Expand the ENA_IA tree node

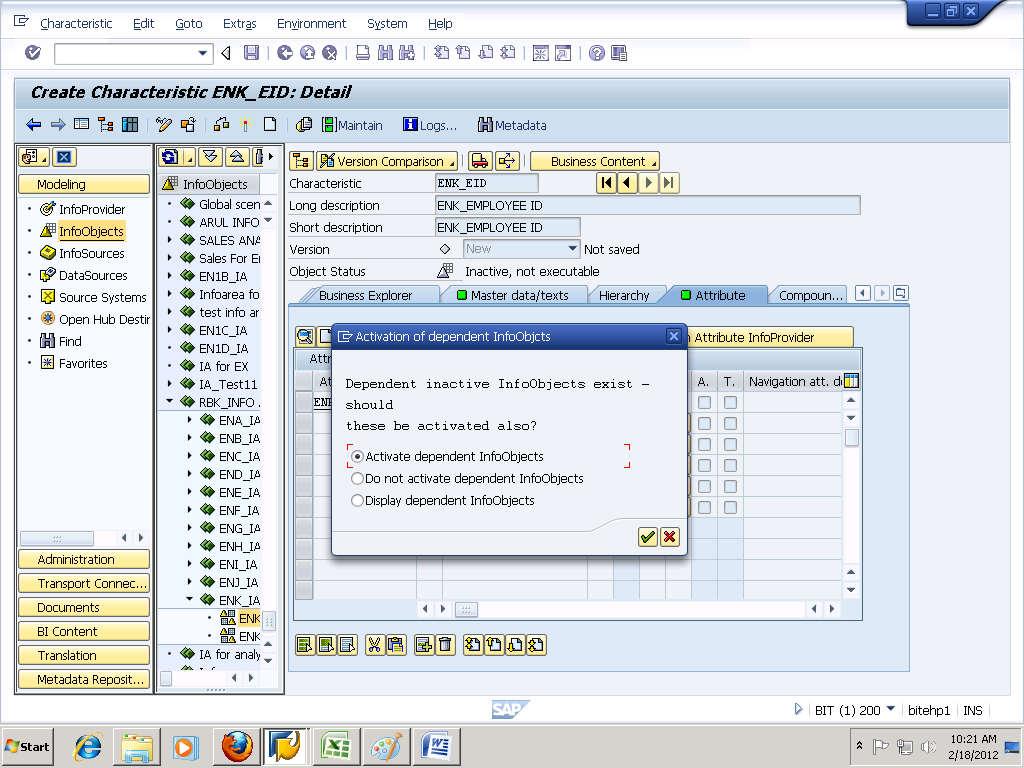tap(190, 420)
